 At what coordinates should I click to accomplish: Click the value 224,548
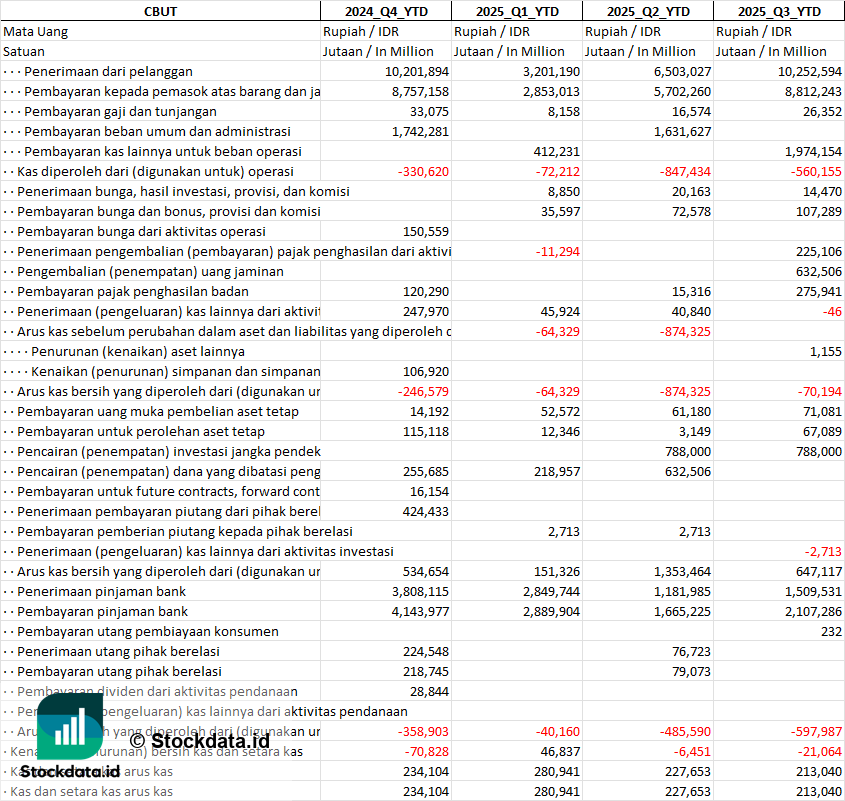(426, 652)
